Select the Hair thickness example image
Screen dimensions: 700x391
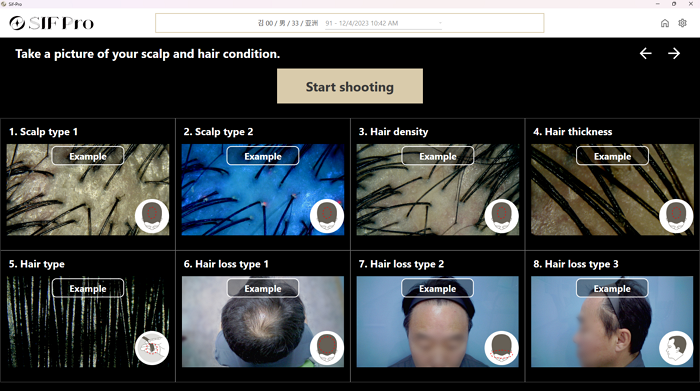[x=612, y=189]
